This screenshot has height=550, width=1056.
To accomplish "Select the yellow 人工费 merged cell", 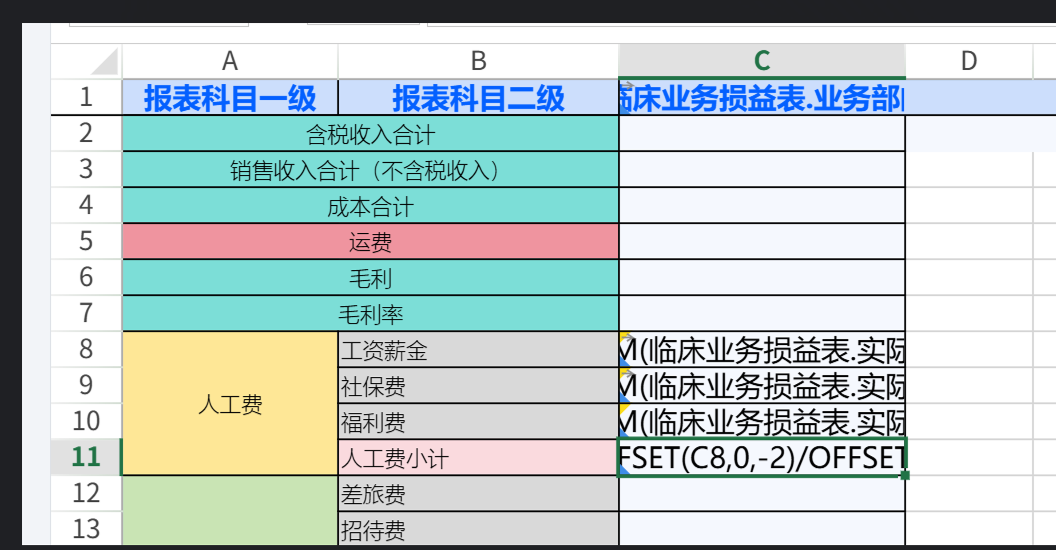I will tap(230, 404).
